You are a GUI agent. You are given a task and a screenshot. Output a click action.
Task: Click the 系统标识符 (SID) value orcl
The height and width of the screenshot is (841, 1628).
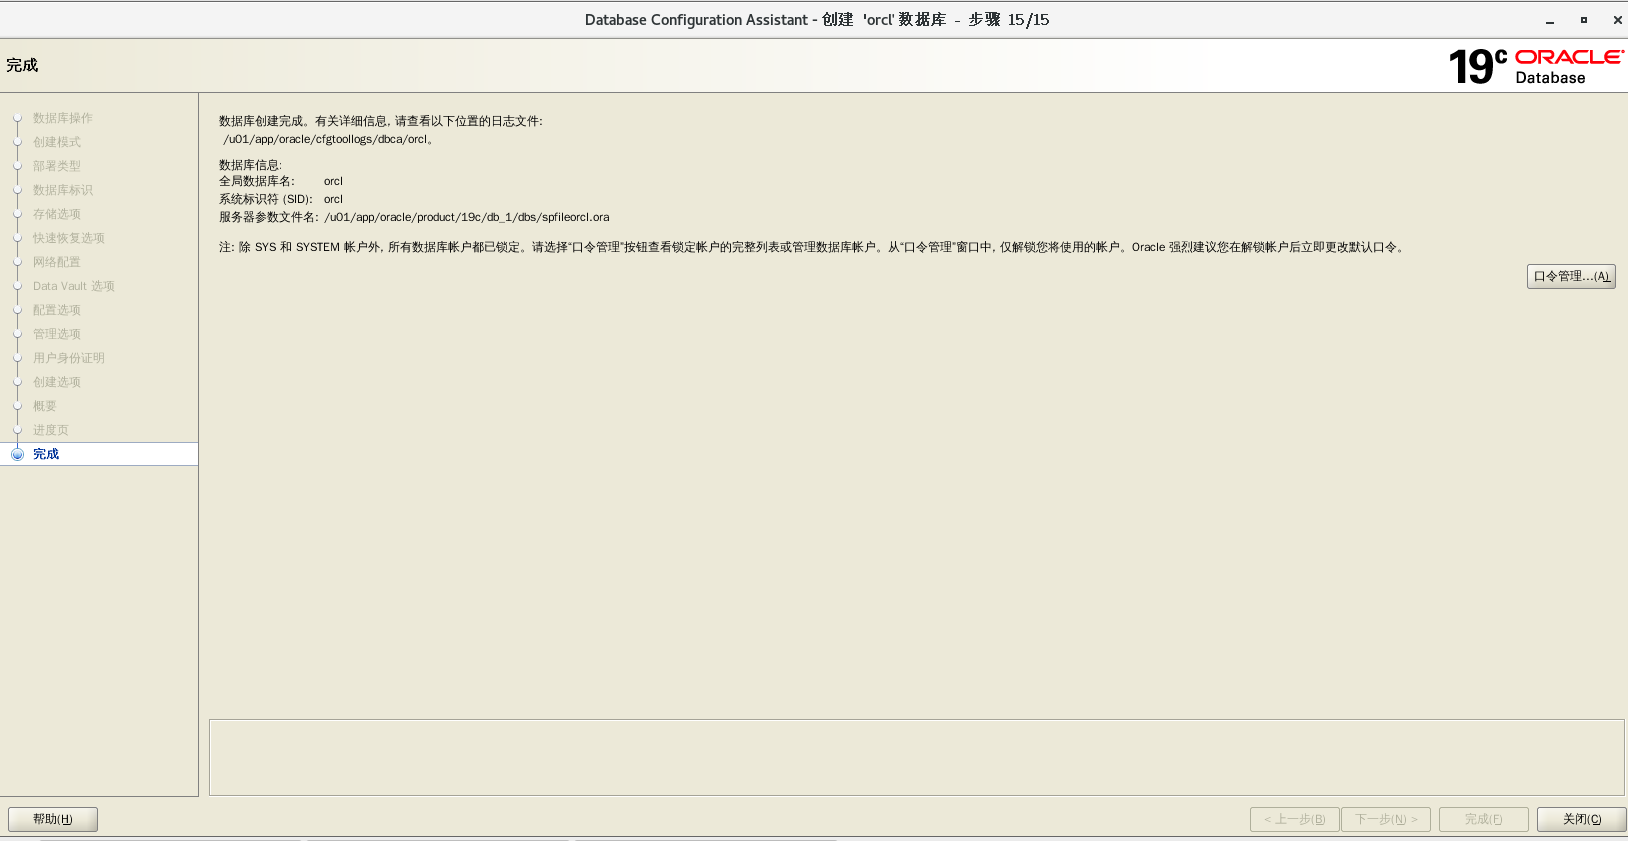click(x=333, y=199)
